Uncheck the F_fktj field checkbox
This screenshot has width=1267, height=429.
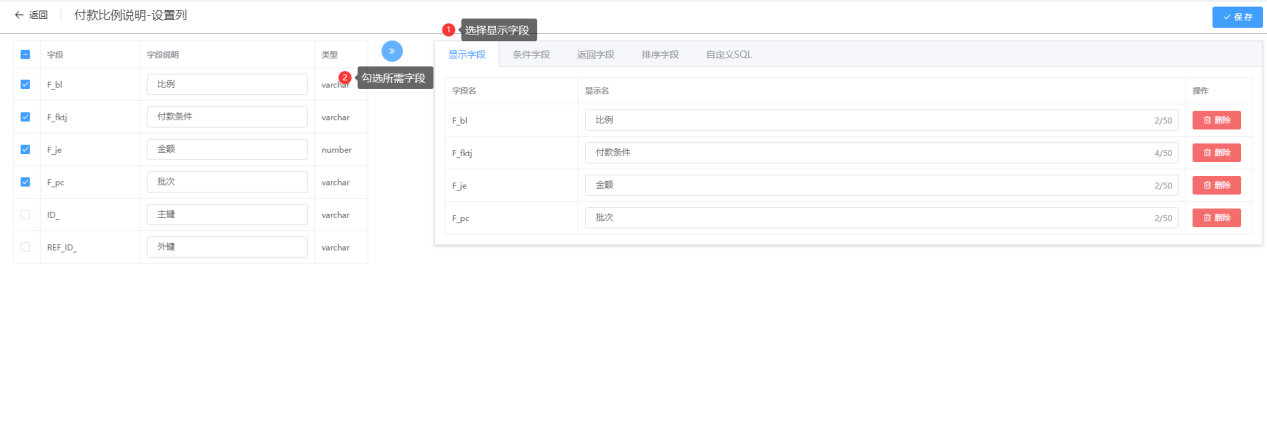click(25, 117)
